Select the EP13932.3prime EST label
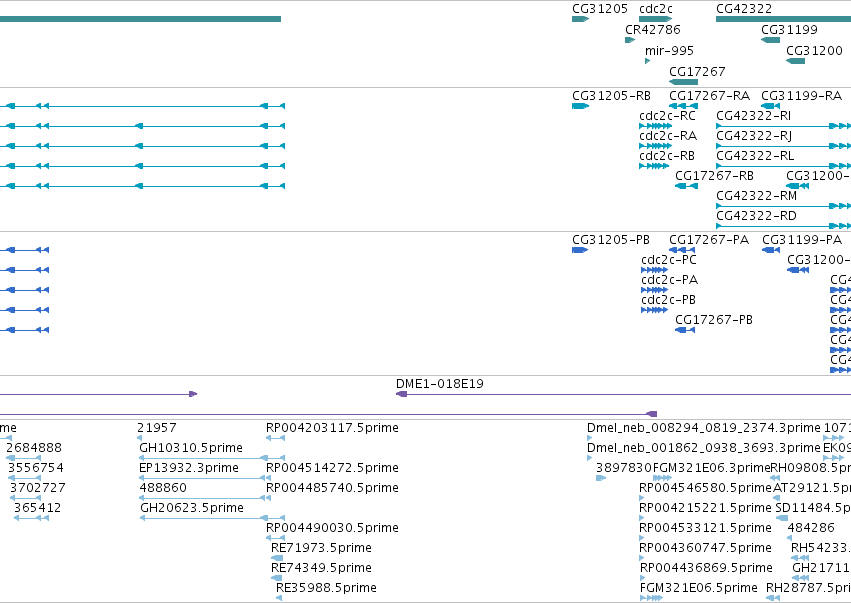Screen dimensions: 851x603 189,467
